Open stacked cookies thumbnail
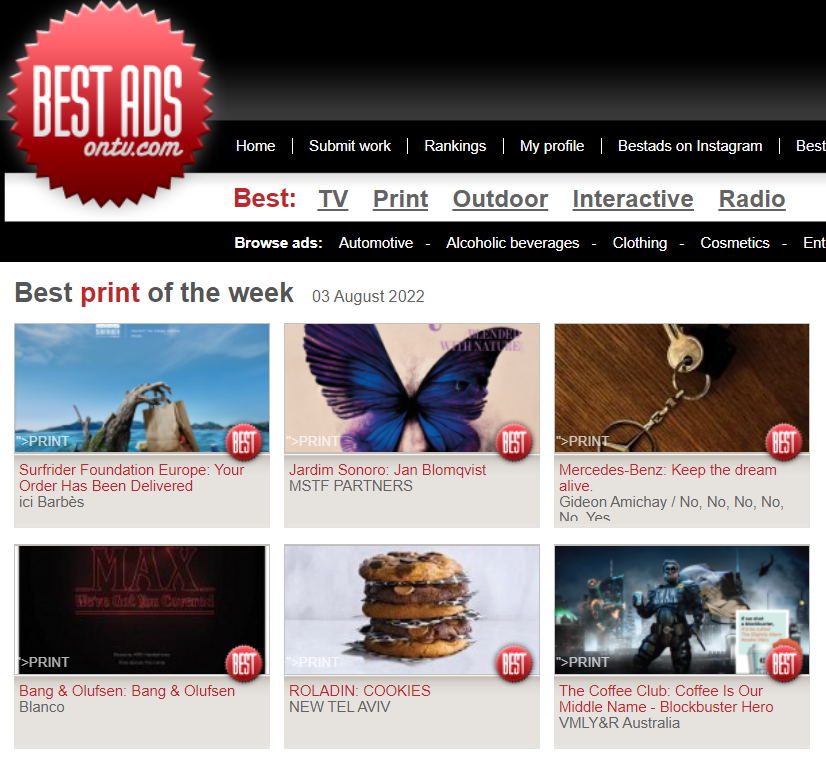 point(412,609)
